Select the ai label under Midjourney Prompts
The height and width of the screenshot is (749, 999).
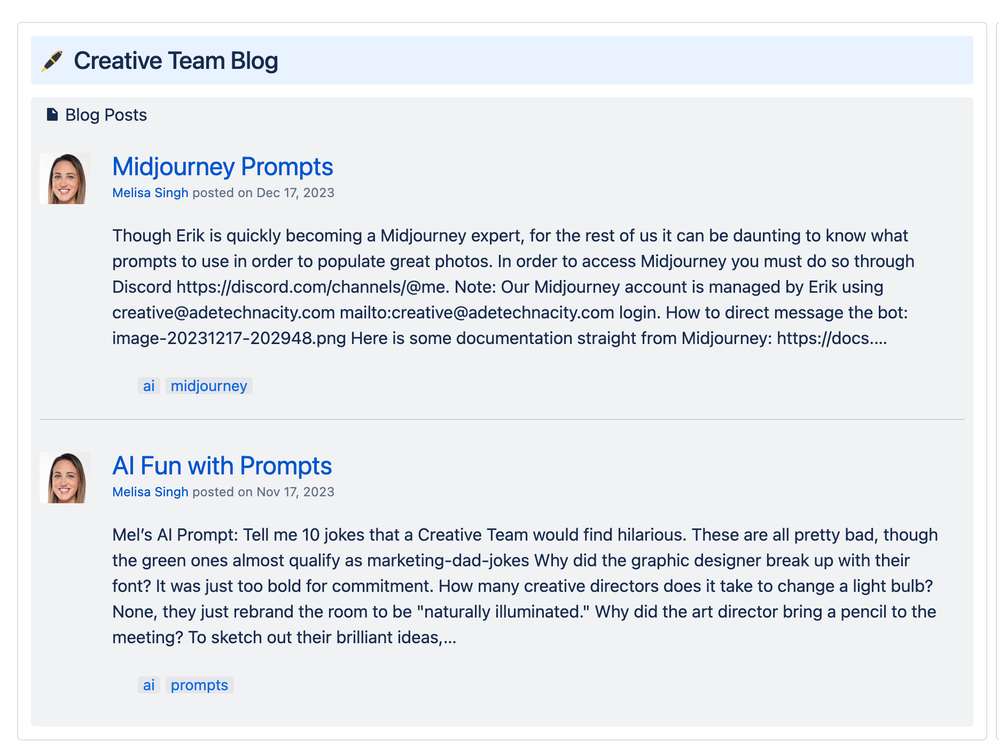coord(148,386)
